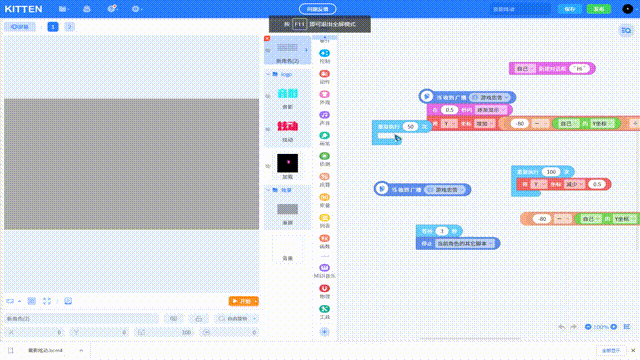This screenshot has height=360, width=640.
Task: Expand the downloaded file chevron in download bar
Action: point(81,351)
